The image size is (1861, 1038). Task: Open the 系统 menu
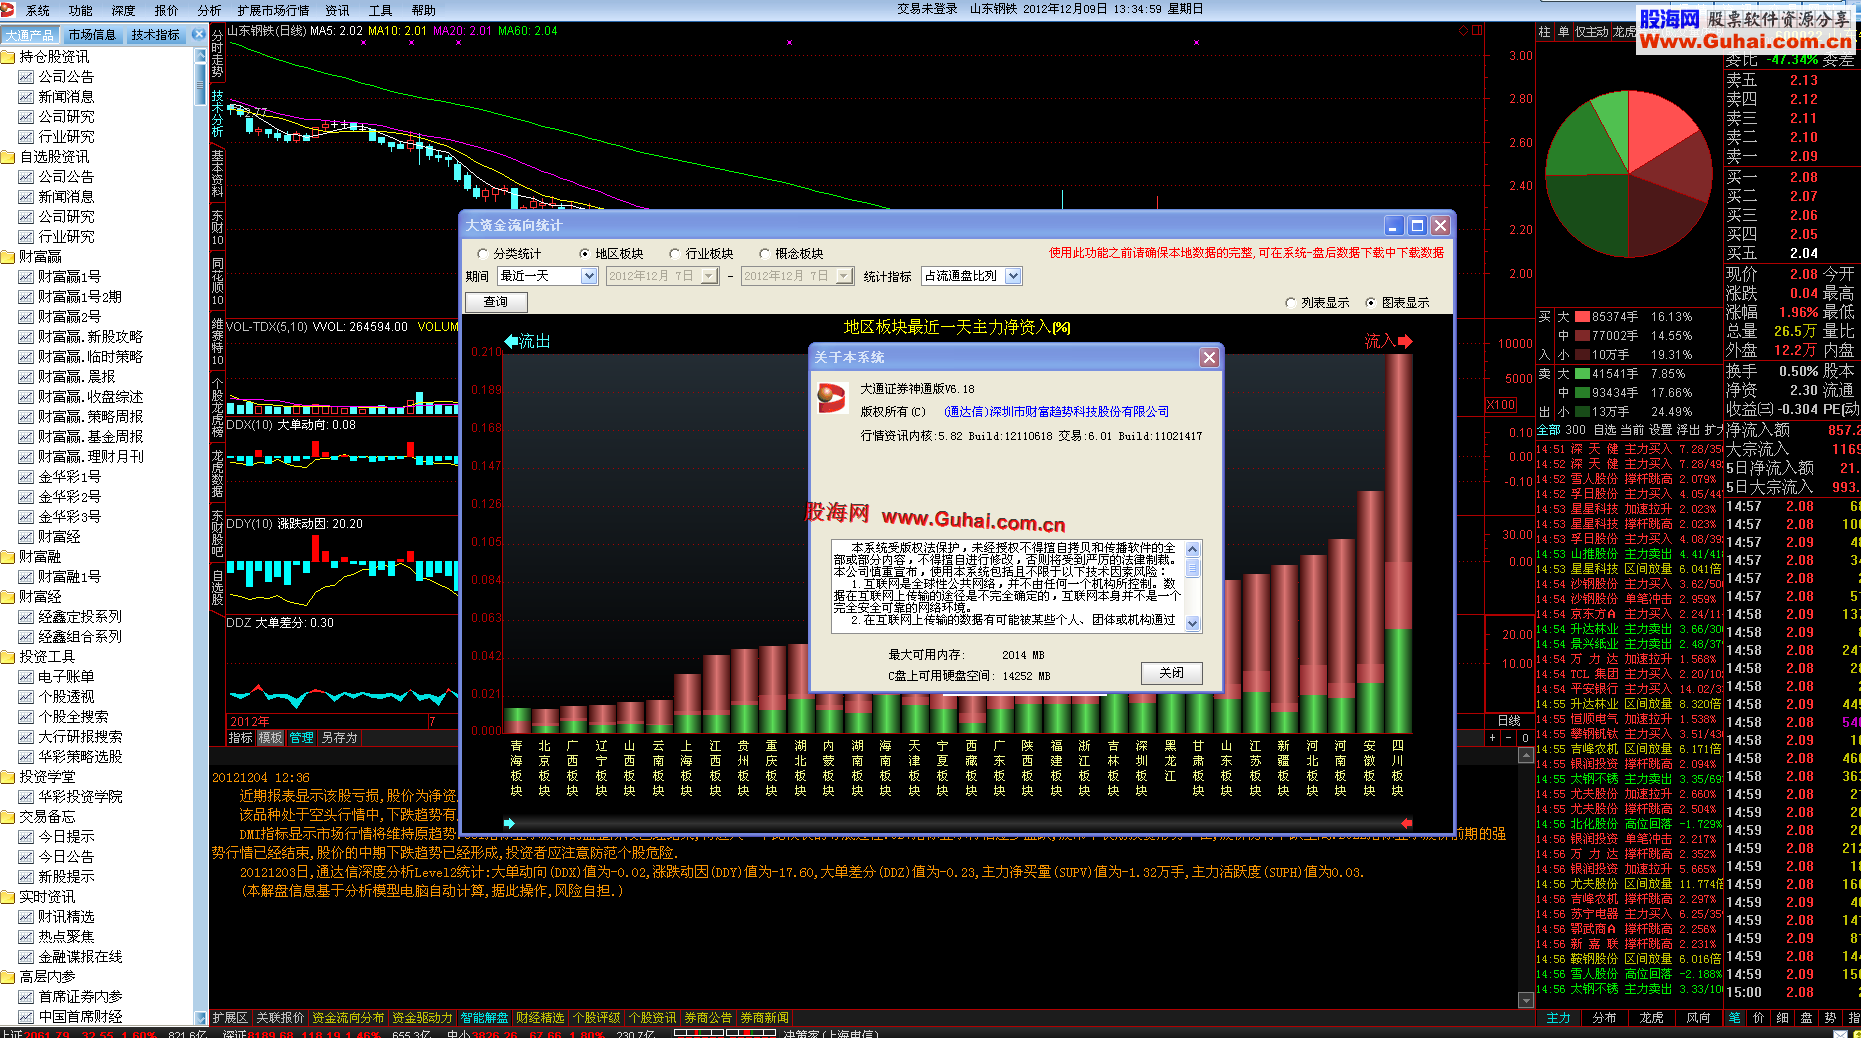(x=38, y=10)
